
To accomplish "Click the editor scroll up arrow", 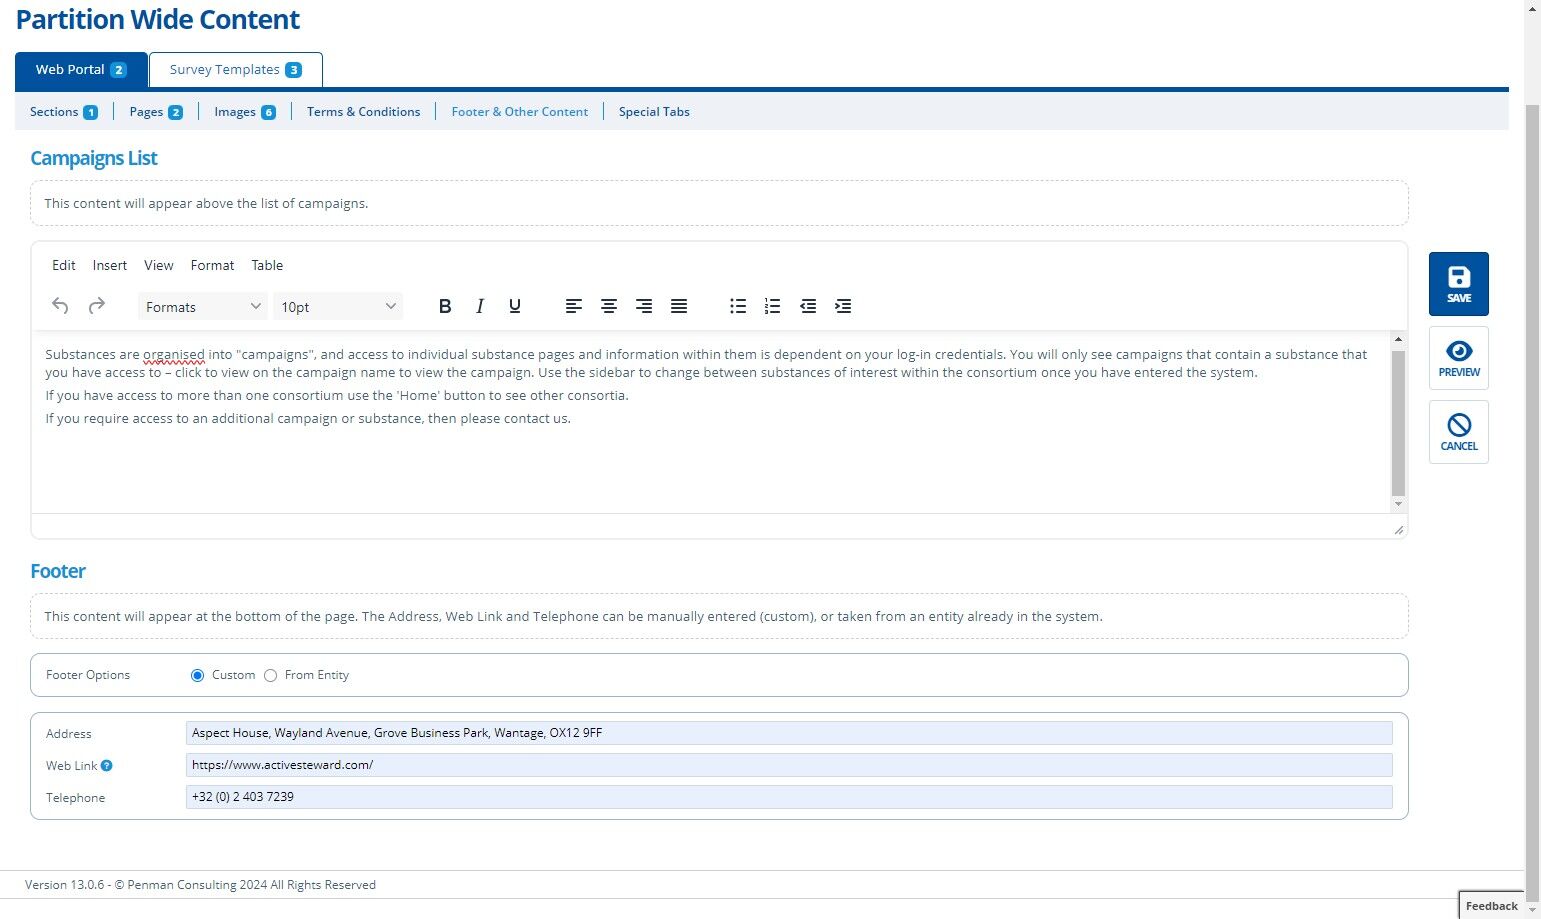I will pyautogui.click(x=1398, y=340).
